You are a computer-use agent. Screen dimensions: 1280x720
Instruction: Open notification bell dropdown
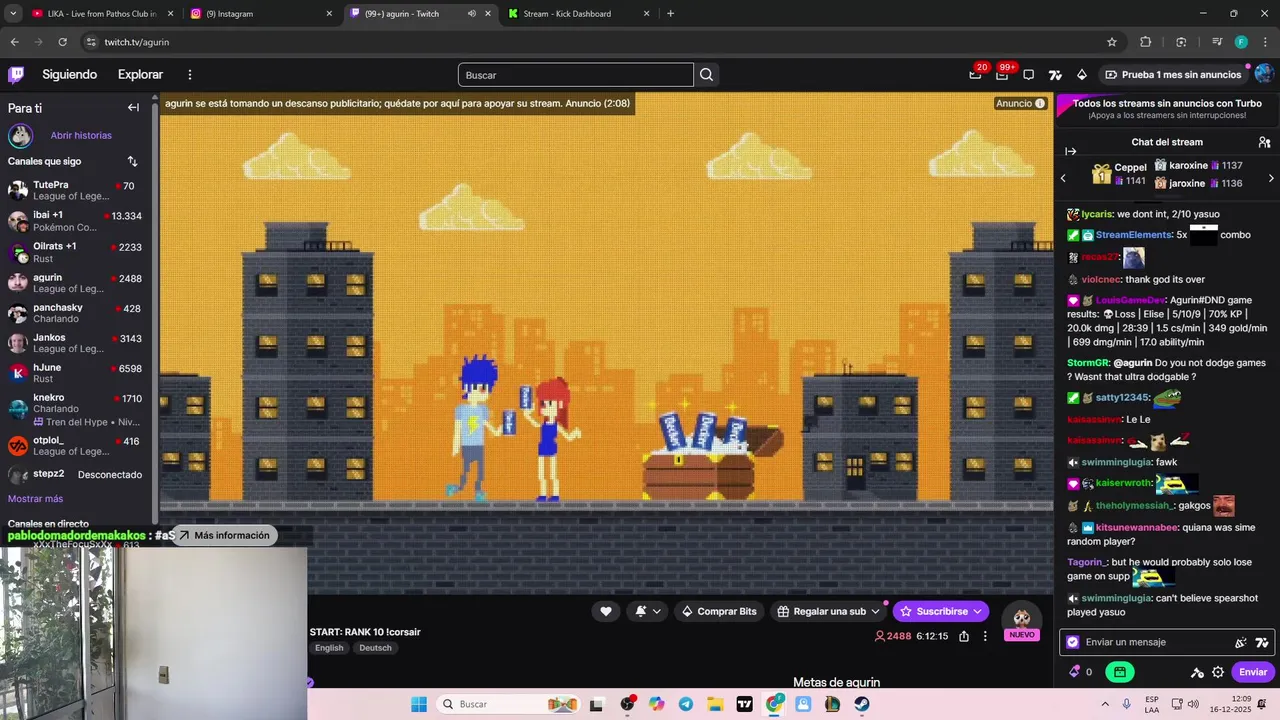tap(648, 611)
